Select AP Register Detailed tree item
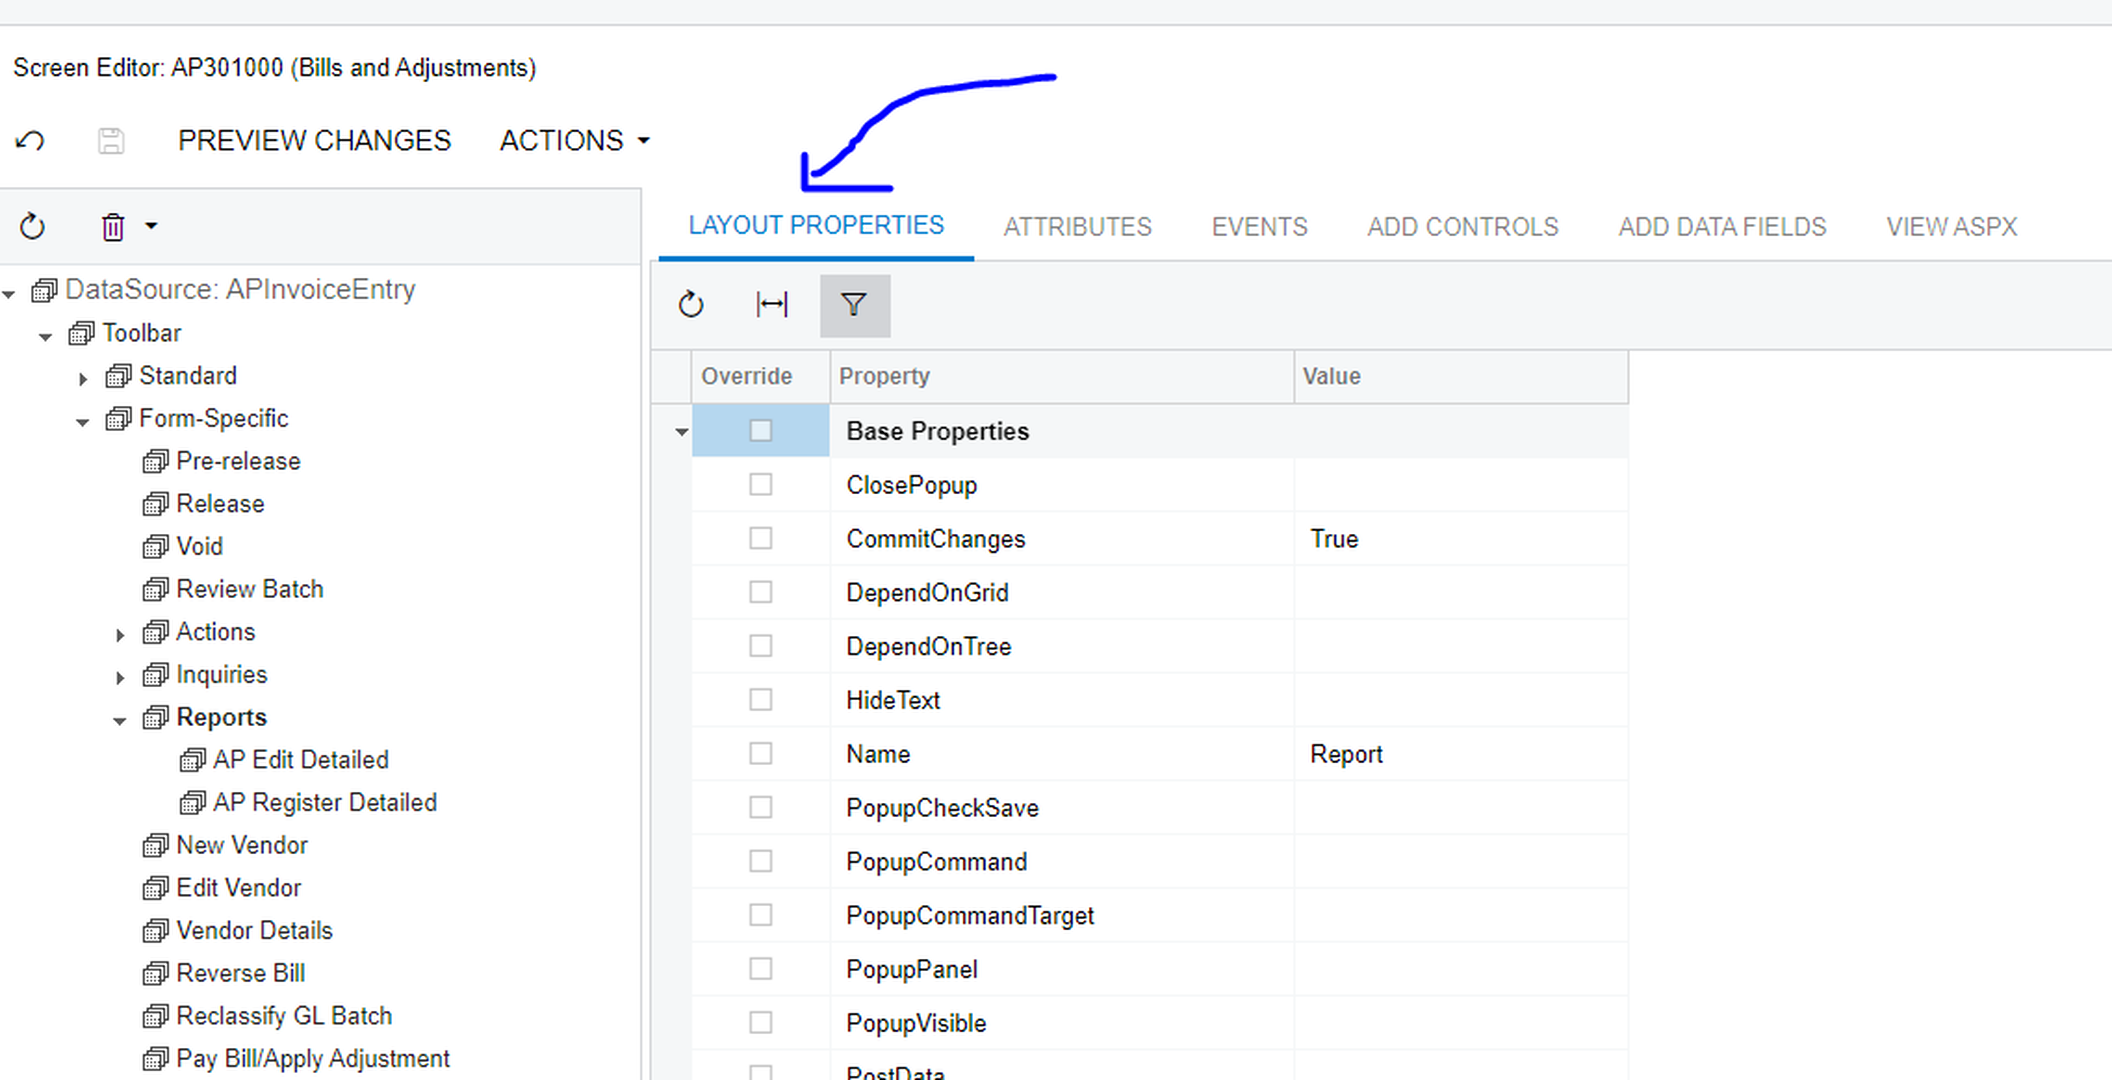Viewport: 2112px width, 1080px height. coord(324,803)
